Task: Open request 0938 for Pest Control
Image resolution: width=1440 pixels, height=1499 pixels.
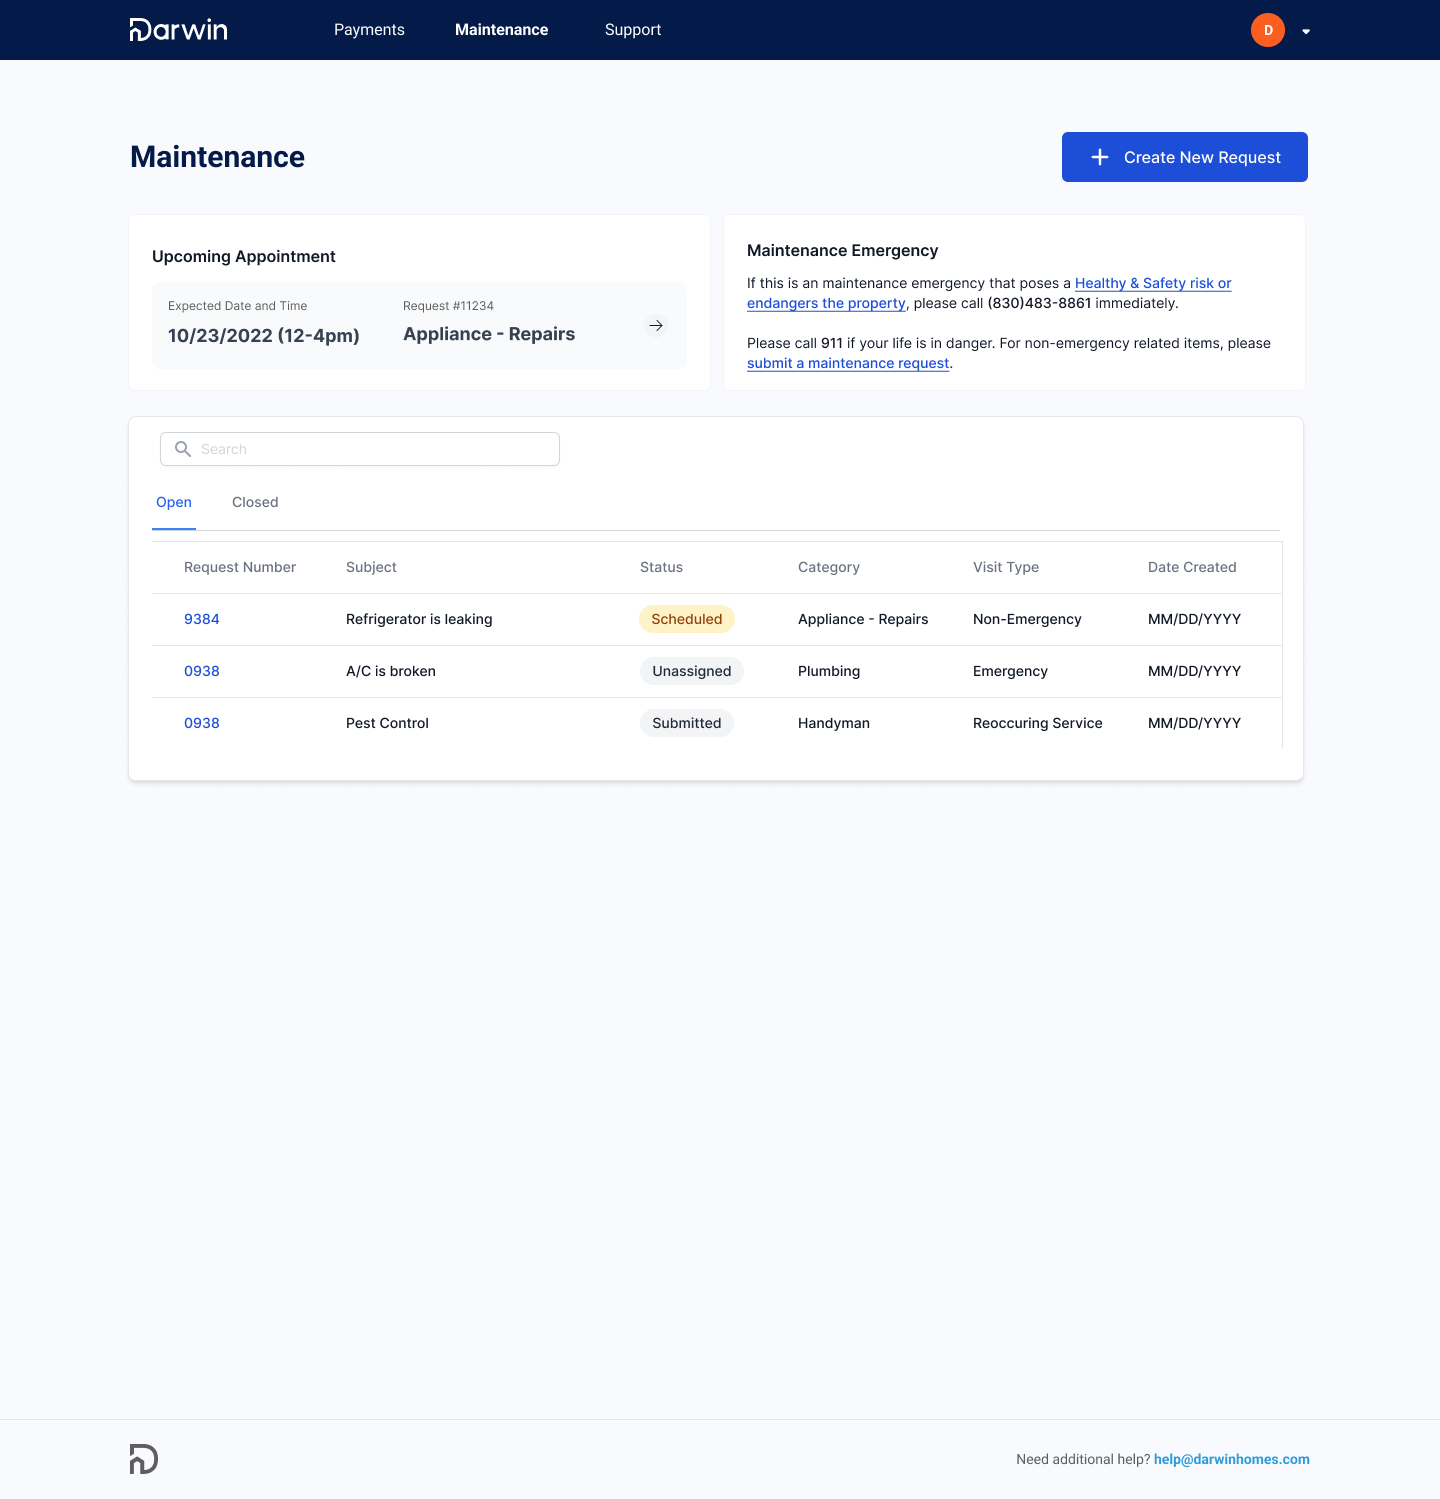Action: click(x=202, y=723)
